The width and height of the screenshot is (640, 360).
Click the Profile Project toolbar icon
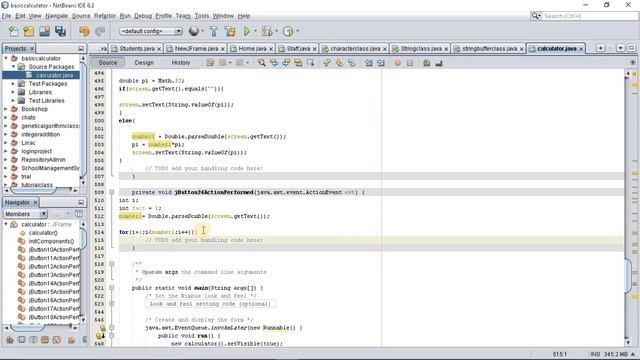(x=288, y=31)
